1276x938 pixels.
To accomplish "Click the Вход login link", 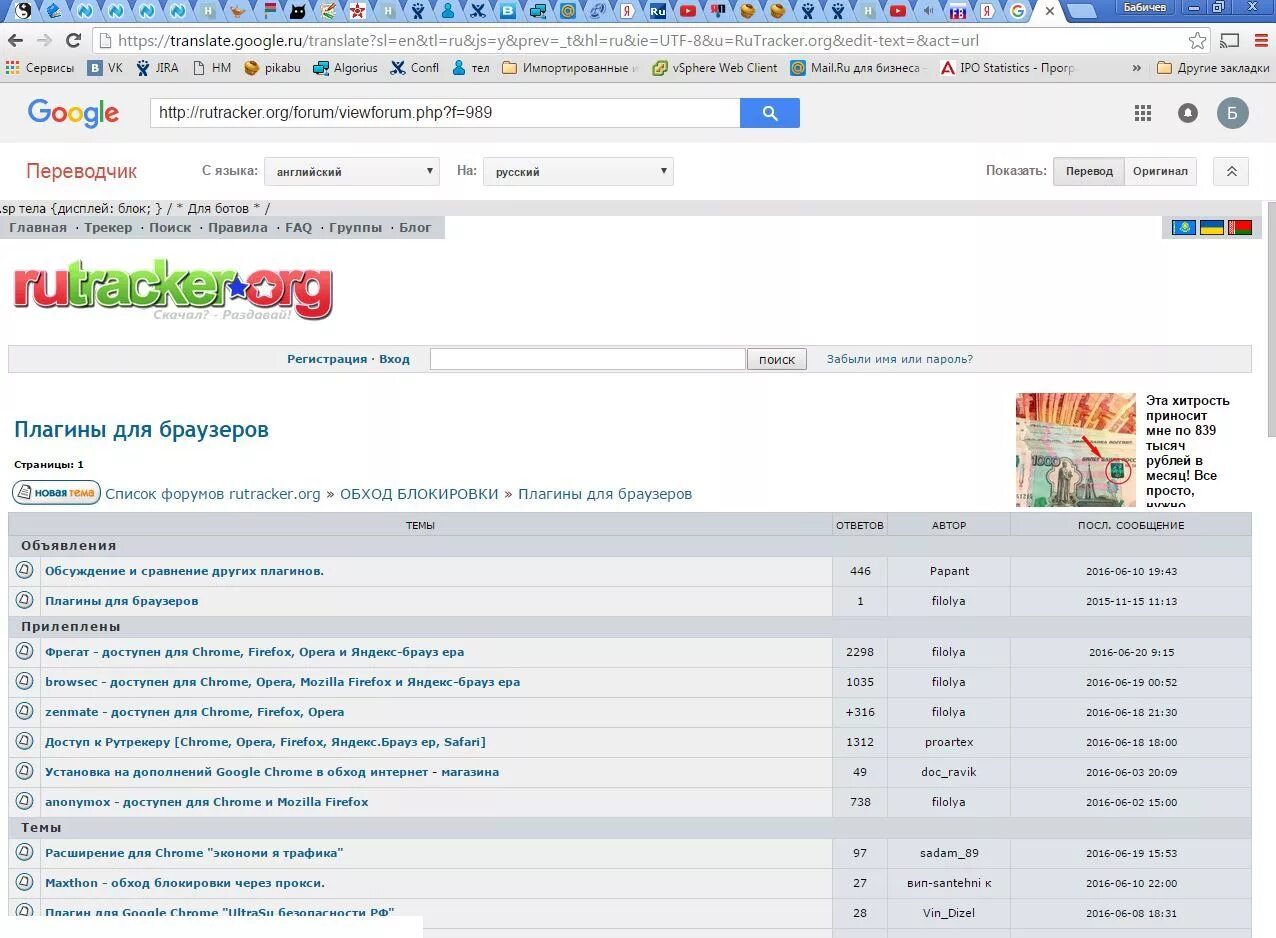I will [x=394, y=359].
